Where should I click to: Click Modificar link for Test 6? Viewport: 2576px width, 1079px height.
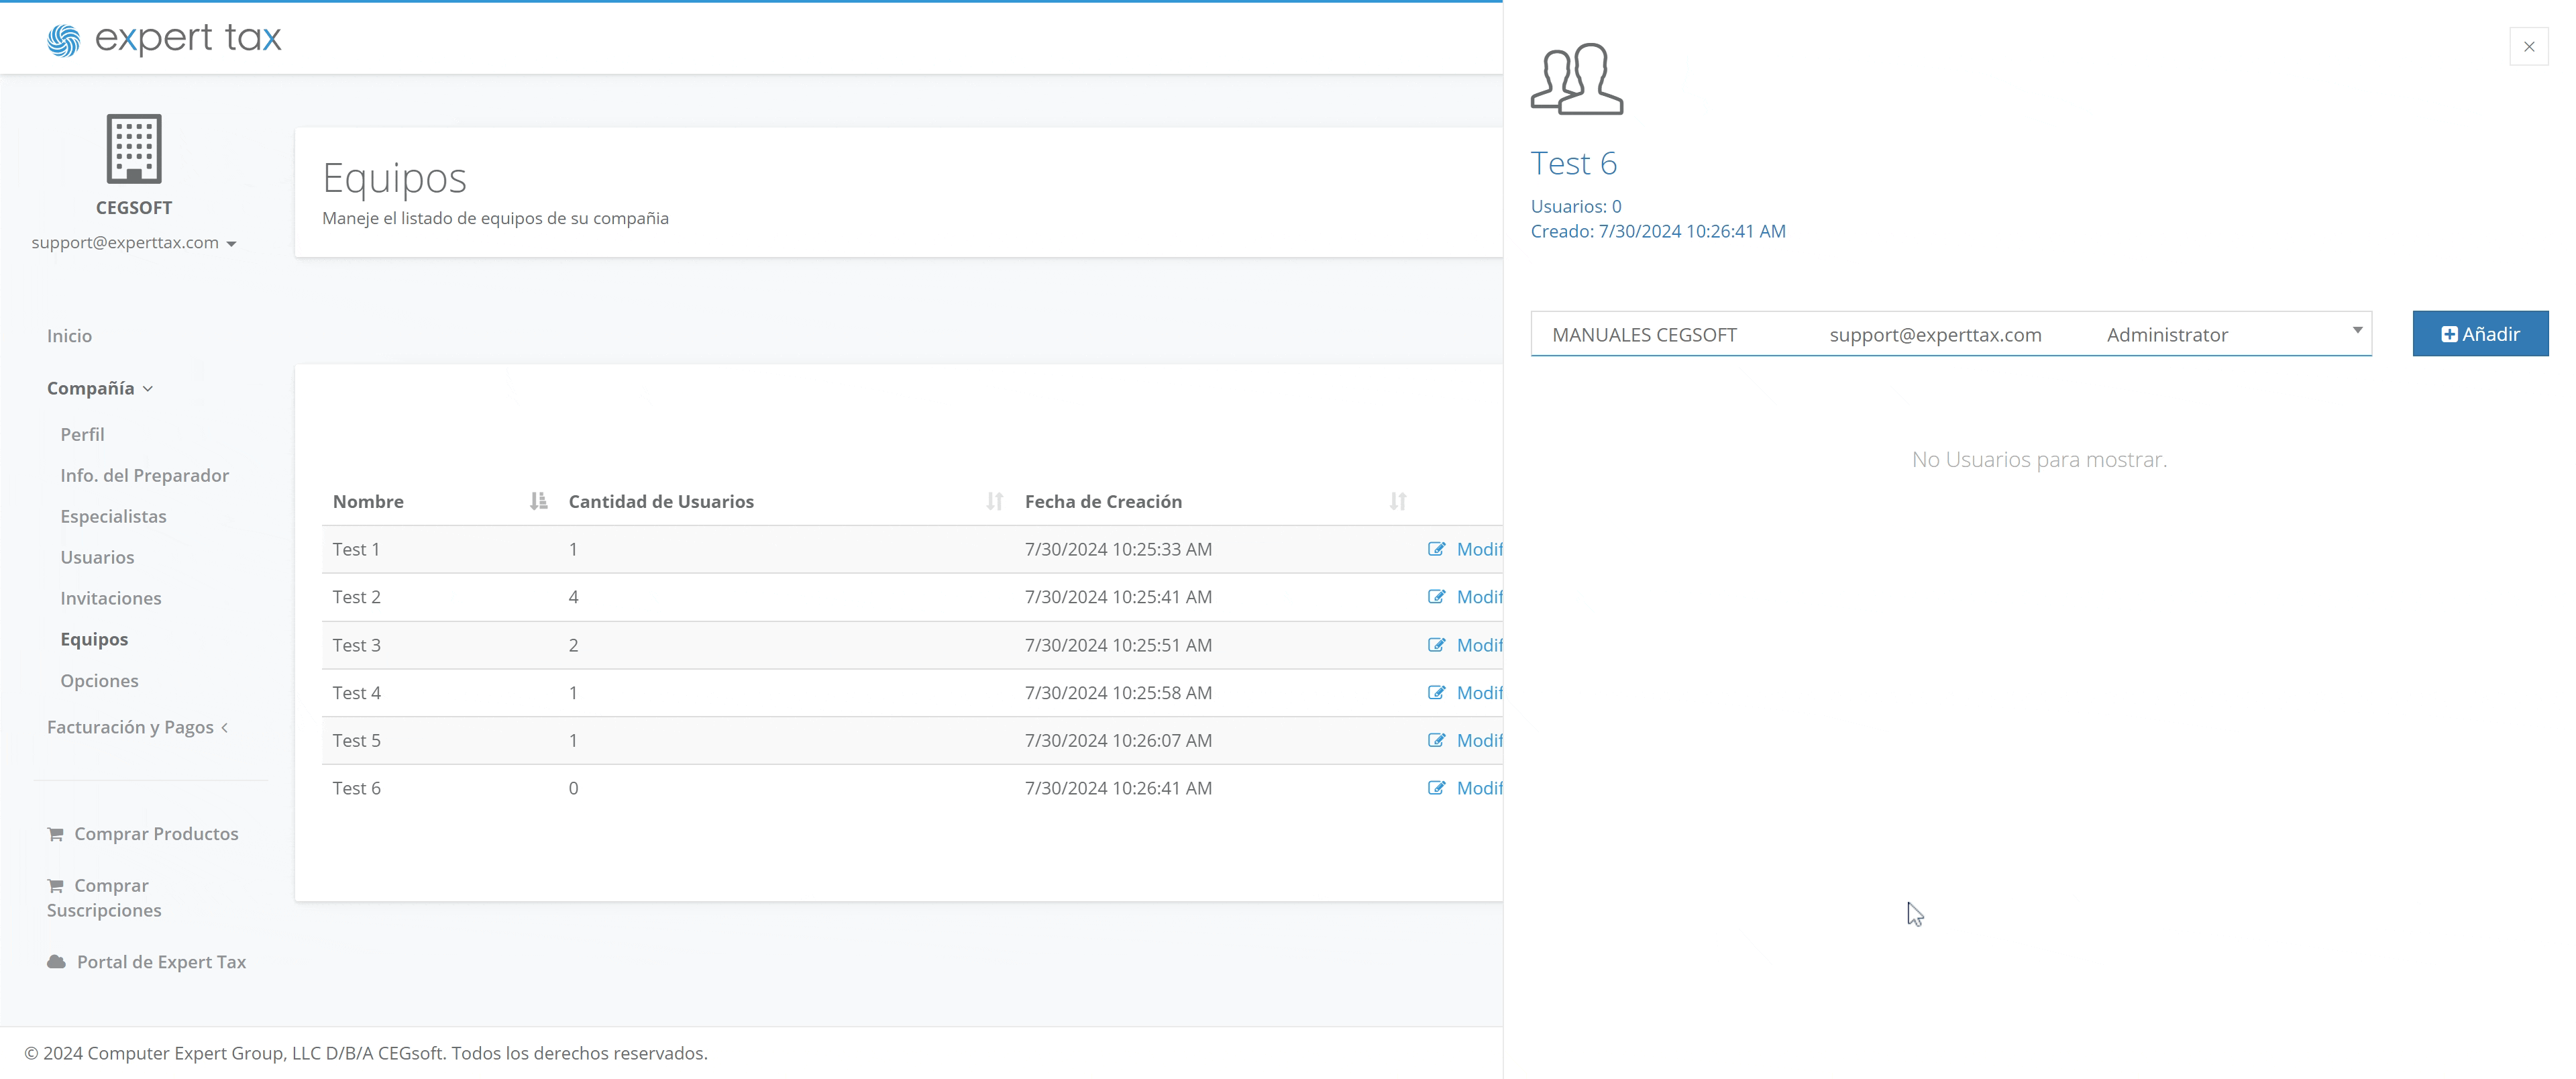point(1479,788)
